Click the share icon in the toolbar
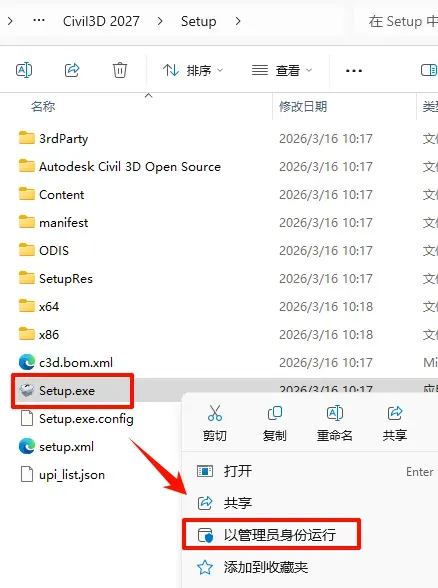 [x=72, y=70]
